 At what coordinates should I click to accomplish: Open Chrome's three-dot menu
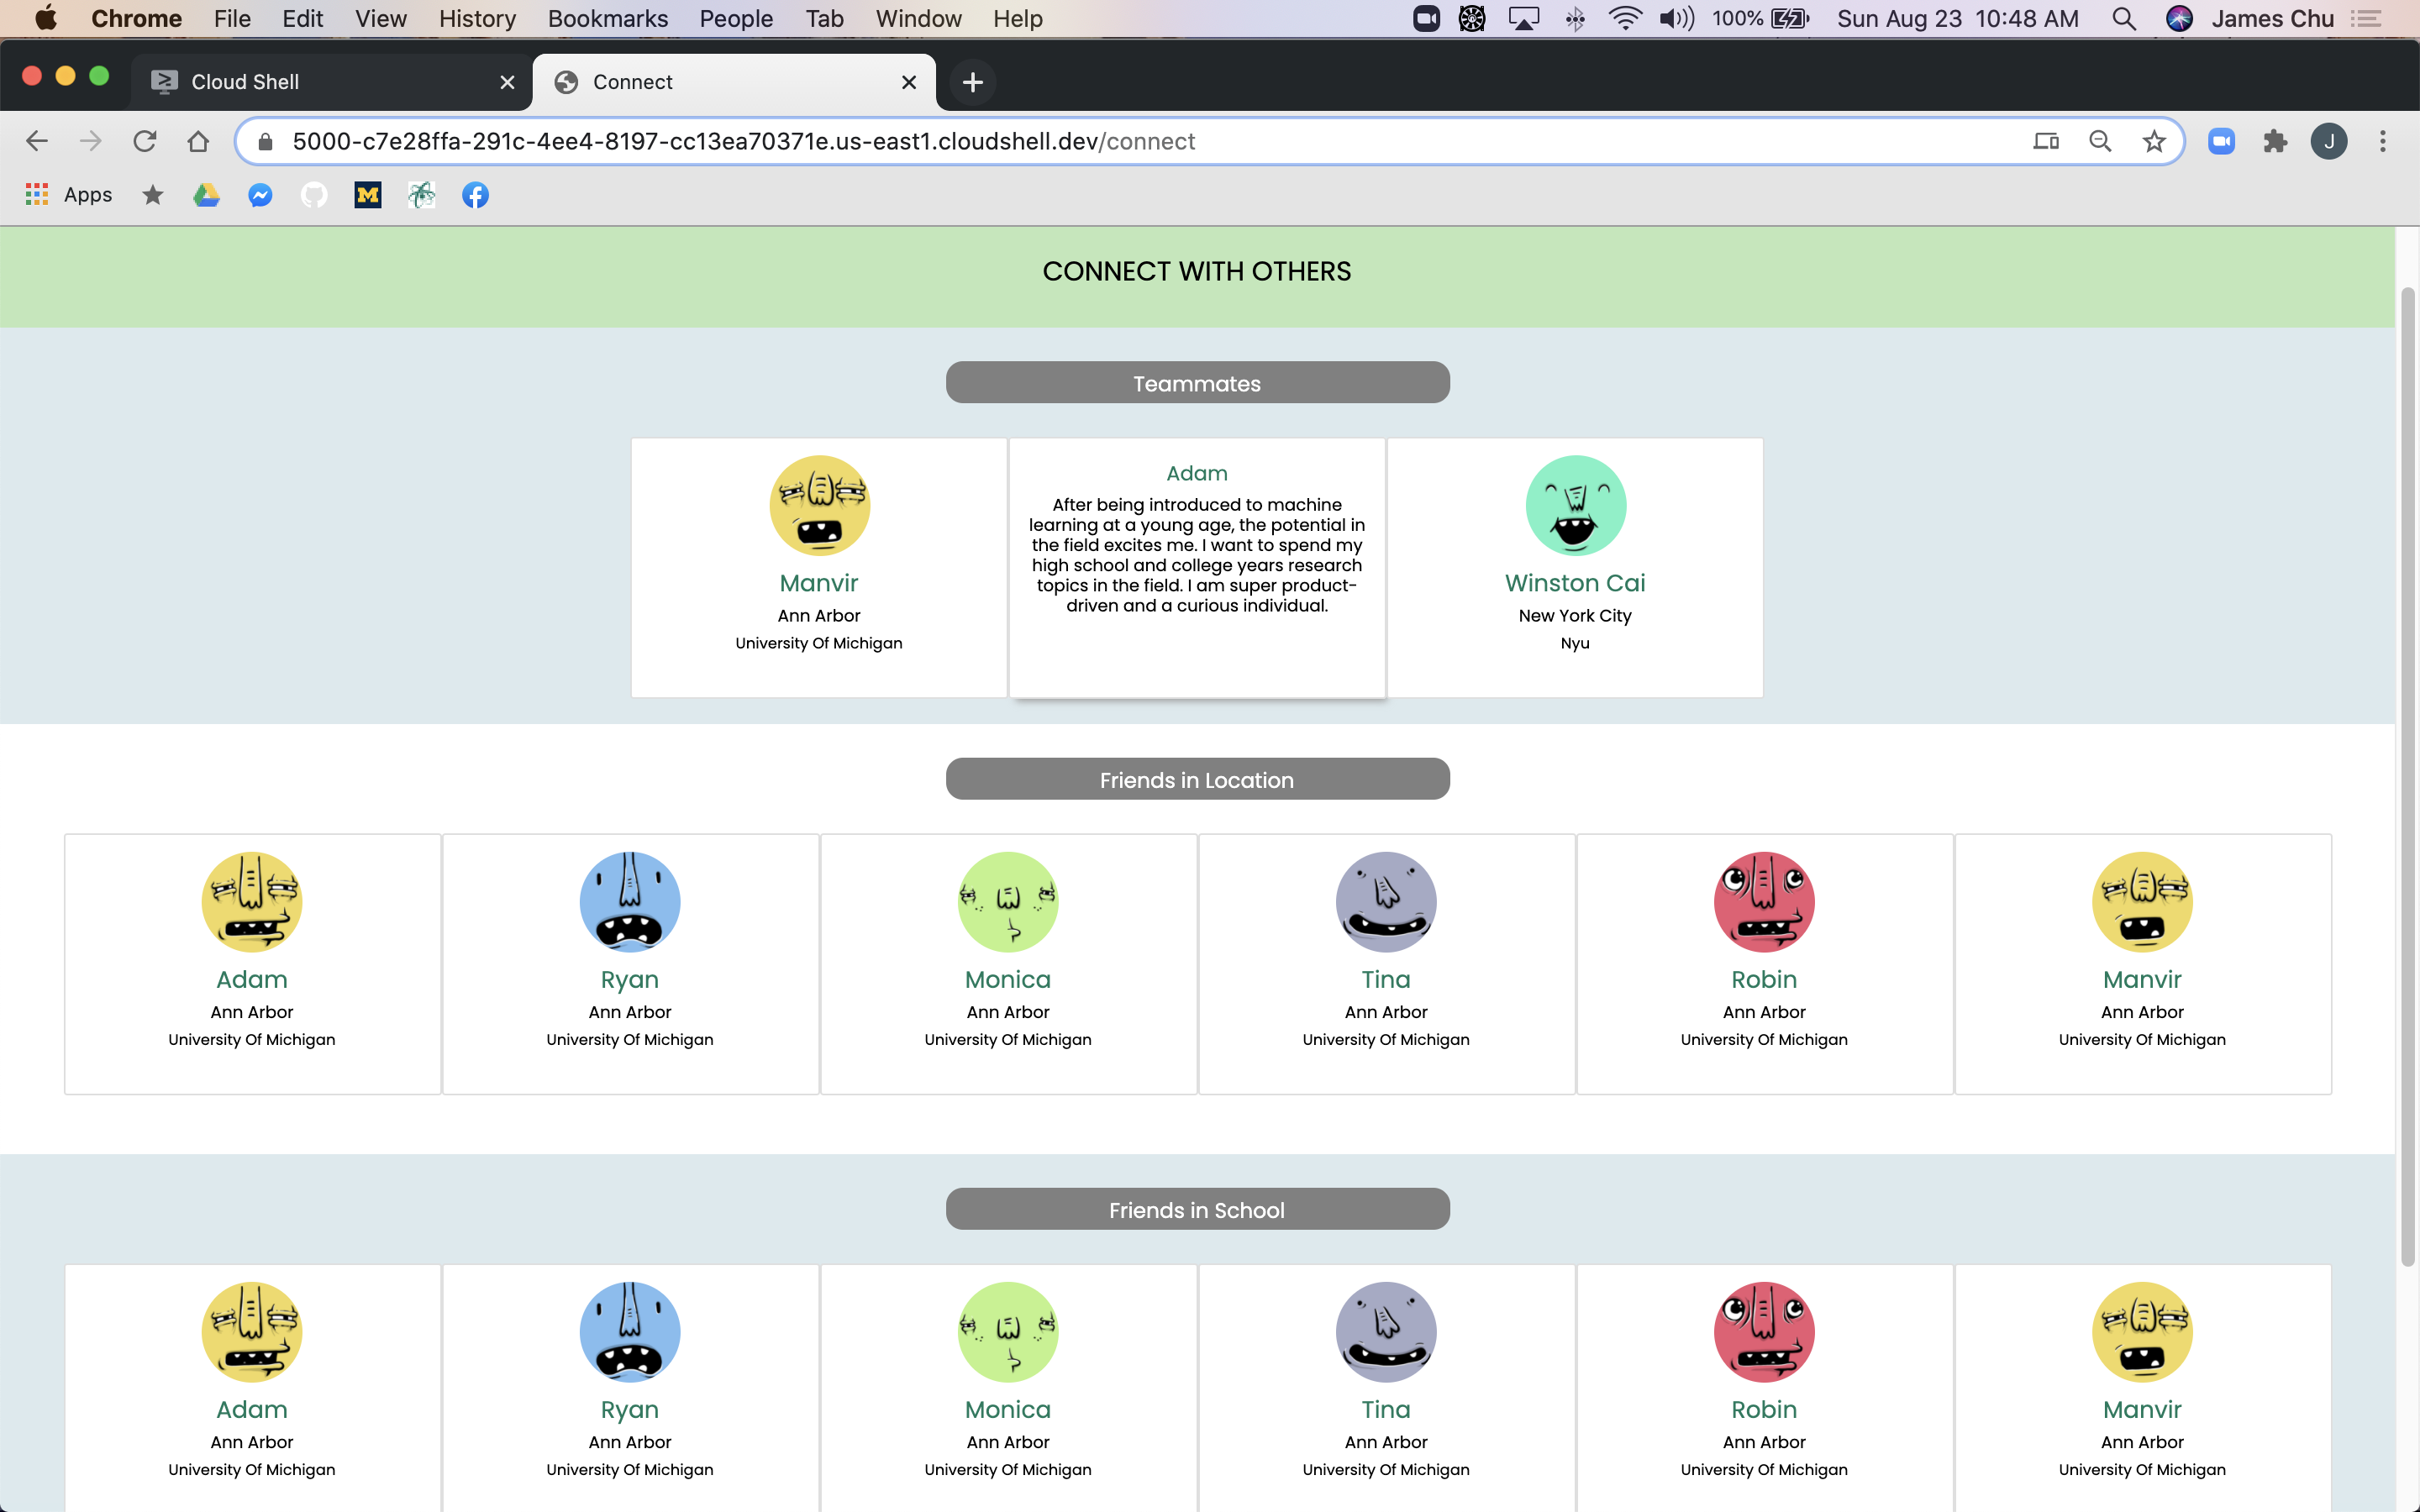tap(2383, 141)
